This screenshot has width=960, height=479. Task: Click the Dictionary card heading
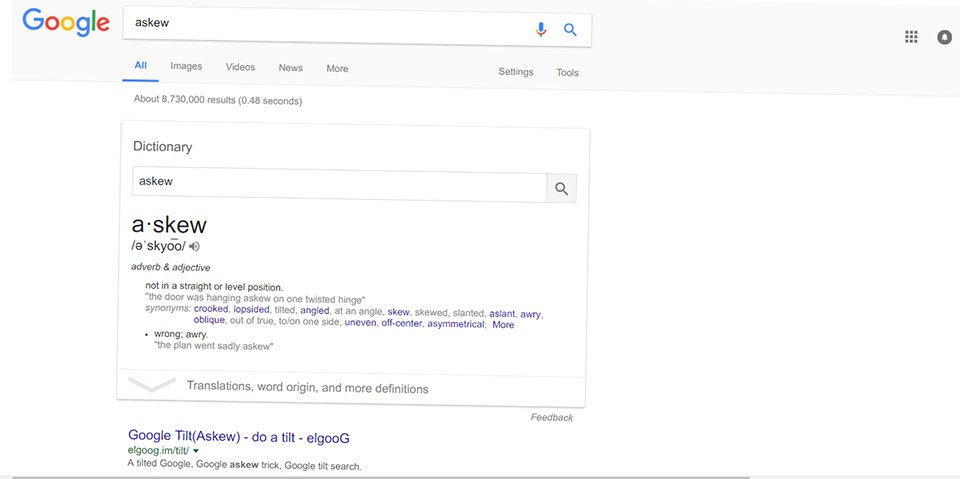click(162, 146)
